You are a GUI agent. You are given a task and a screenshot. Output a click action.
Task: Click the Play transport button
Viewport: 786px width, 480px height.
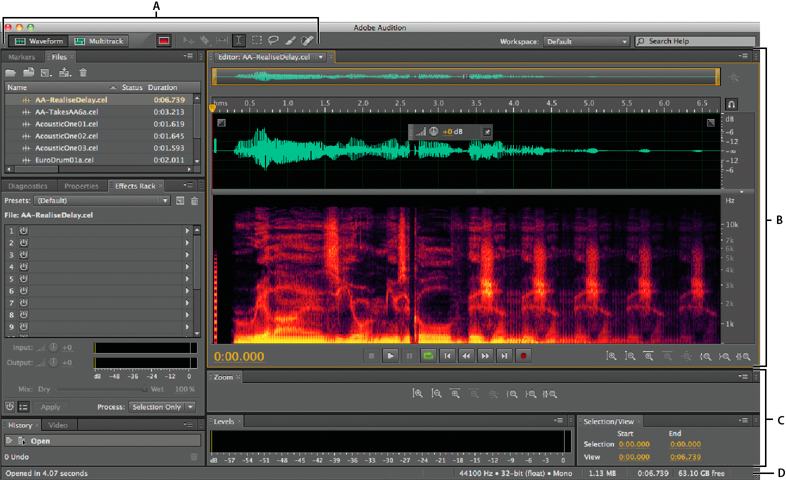[x=390, y=356]
